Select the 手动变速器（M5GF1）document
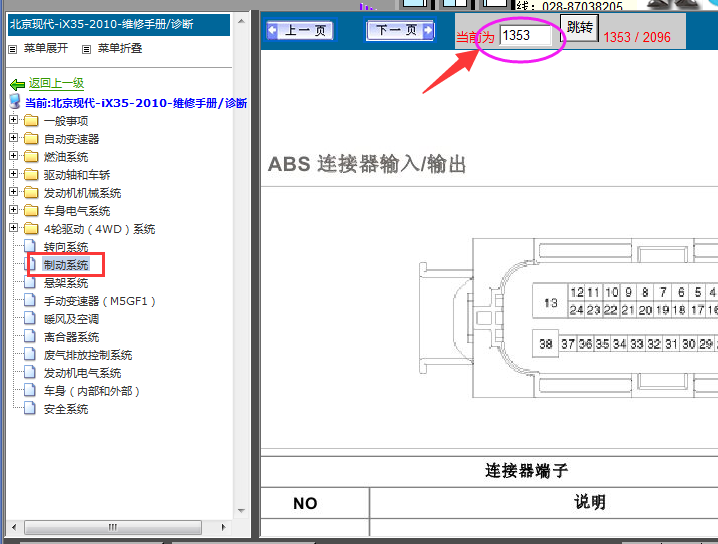 99,301
